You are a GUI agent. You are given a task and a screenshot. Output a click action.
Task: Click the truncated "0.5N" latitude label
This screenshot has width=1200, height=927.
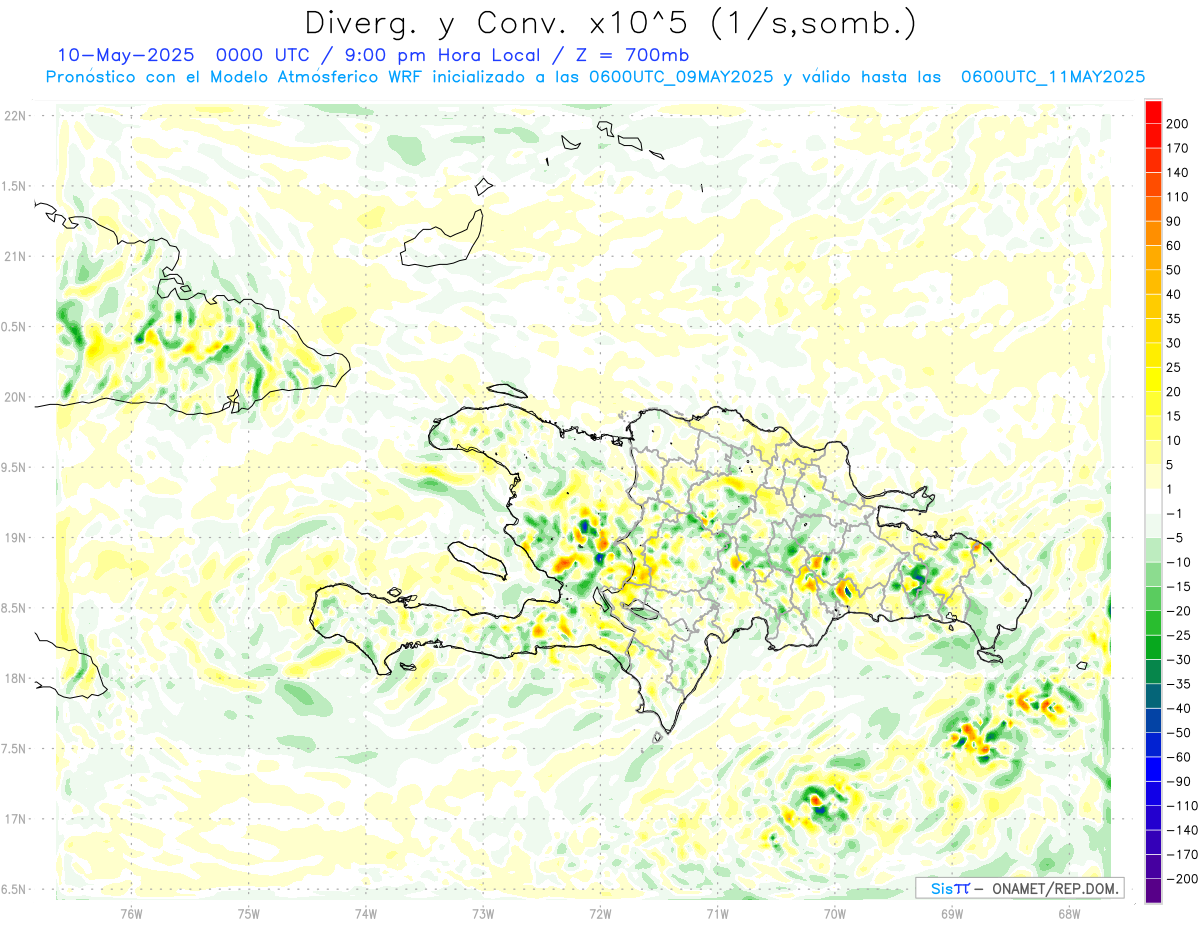14,327
